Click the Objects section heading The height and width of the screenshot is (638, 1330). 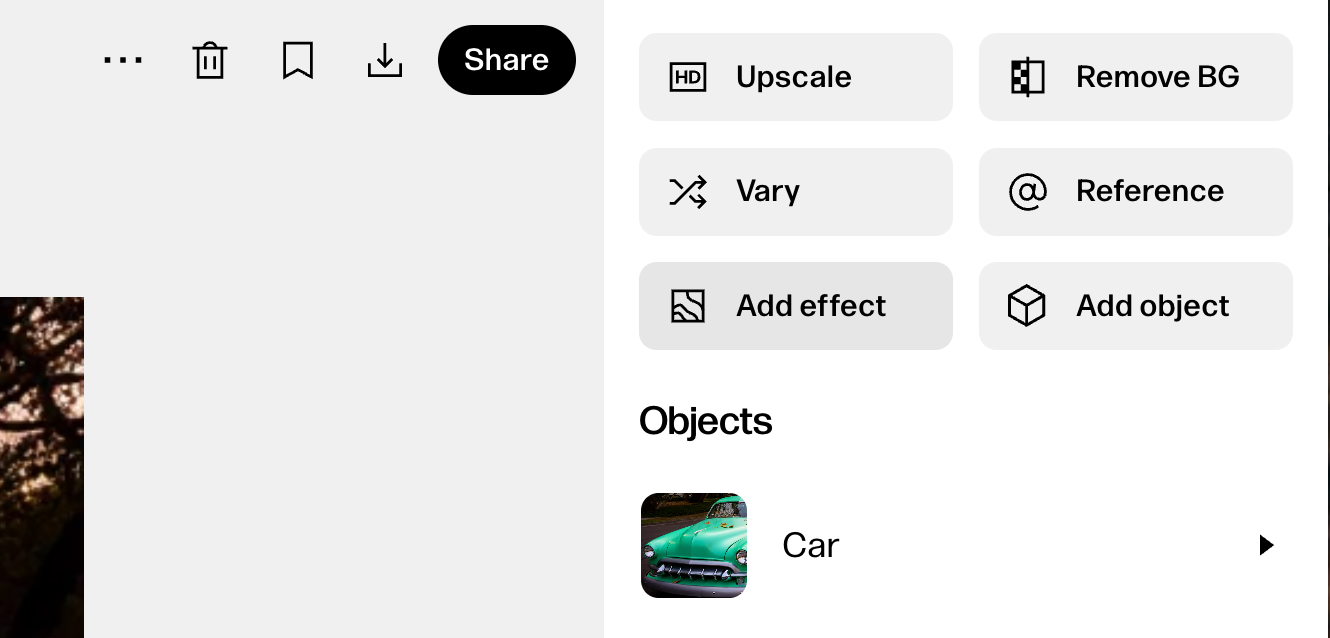[x=706, y=421]
